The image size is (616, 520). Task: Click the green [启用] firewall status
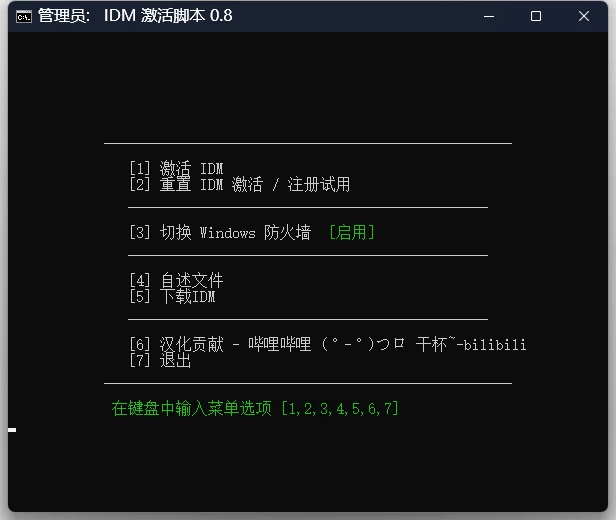pos(351,233)
